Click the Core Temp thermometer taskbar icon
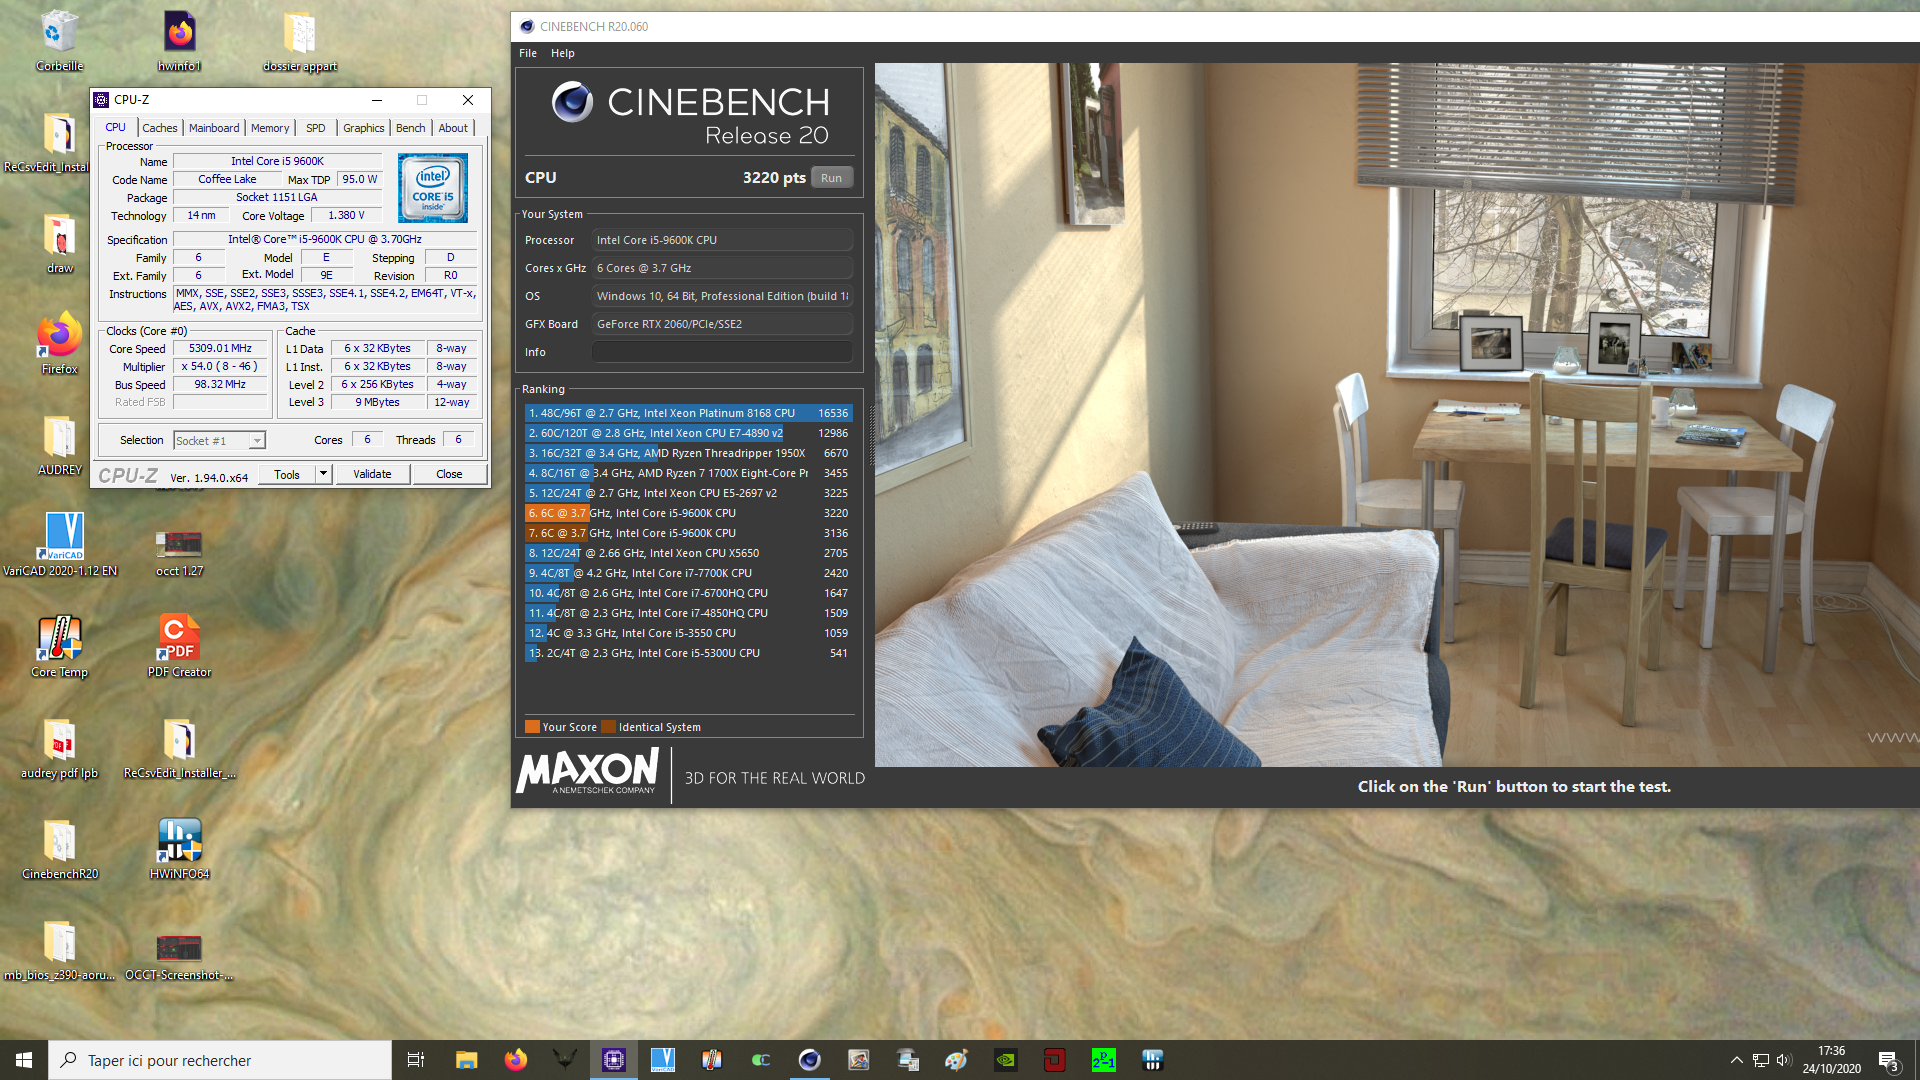This screenshot has width=1920, height=1080. (712, 1060)
